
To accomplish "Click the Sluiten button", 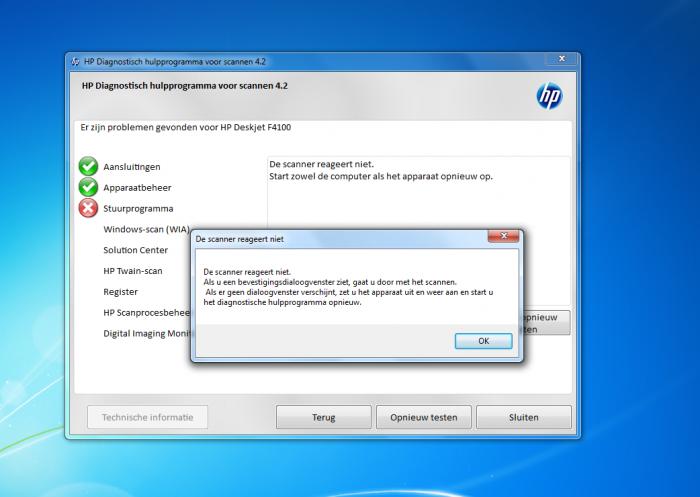I will (524, 417).
